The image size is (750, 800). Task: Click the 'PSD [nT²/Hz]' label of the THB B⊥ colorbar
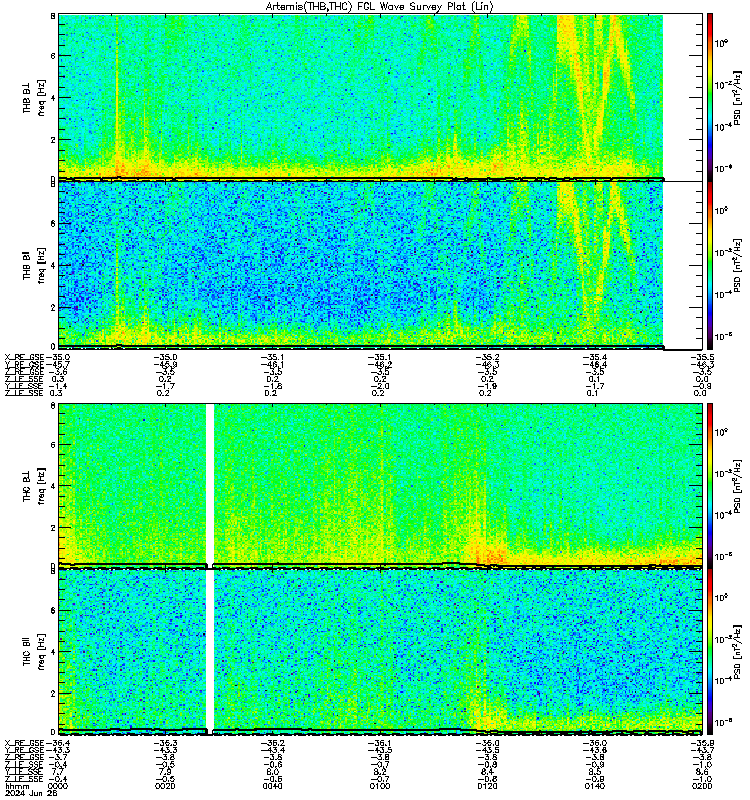tap(738, 97)
